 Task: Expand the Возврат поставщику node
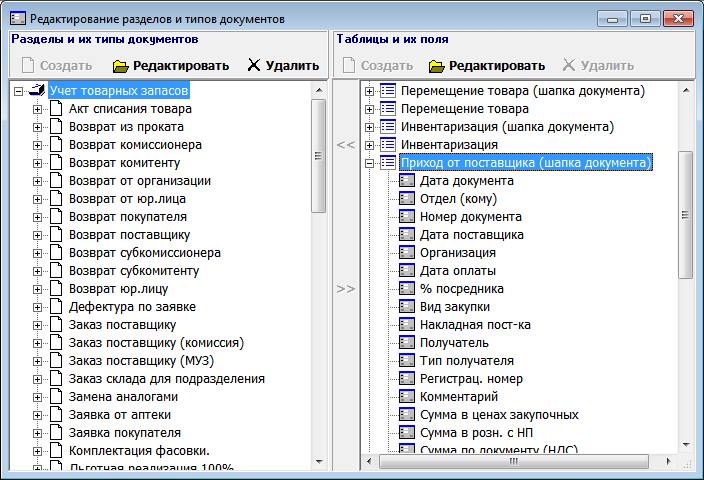pyautogui.click(x=37, y=235)
